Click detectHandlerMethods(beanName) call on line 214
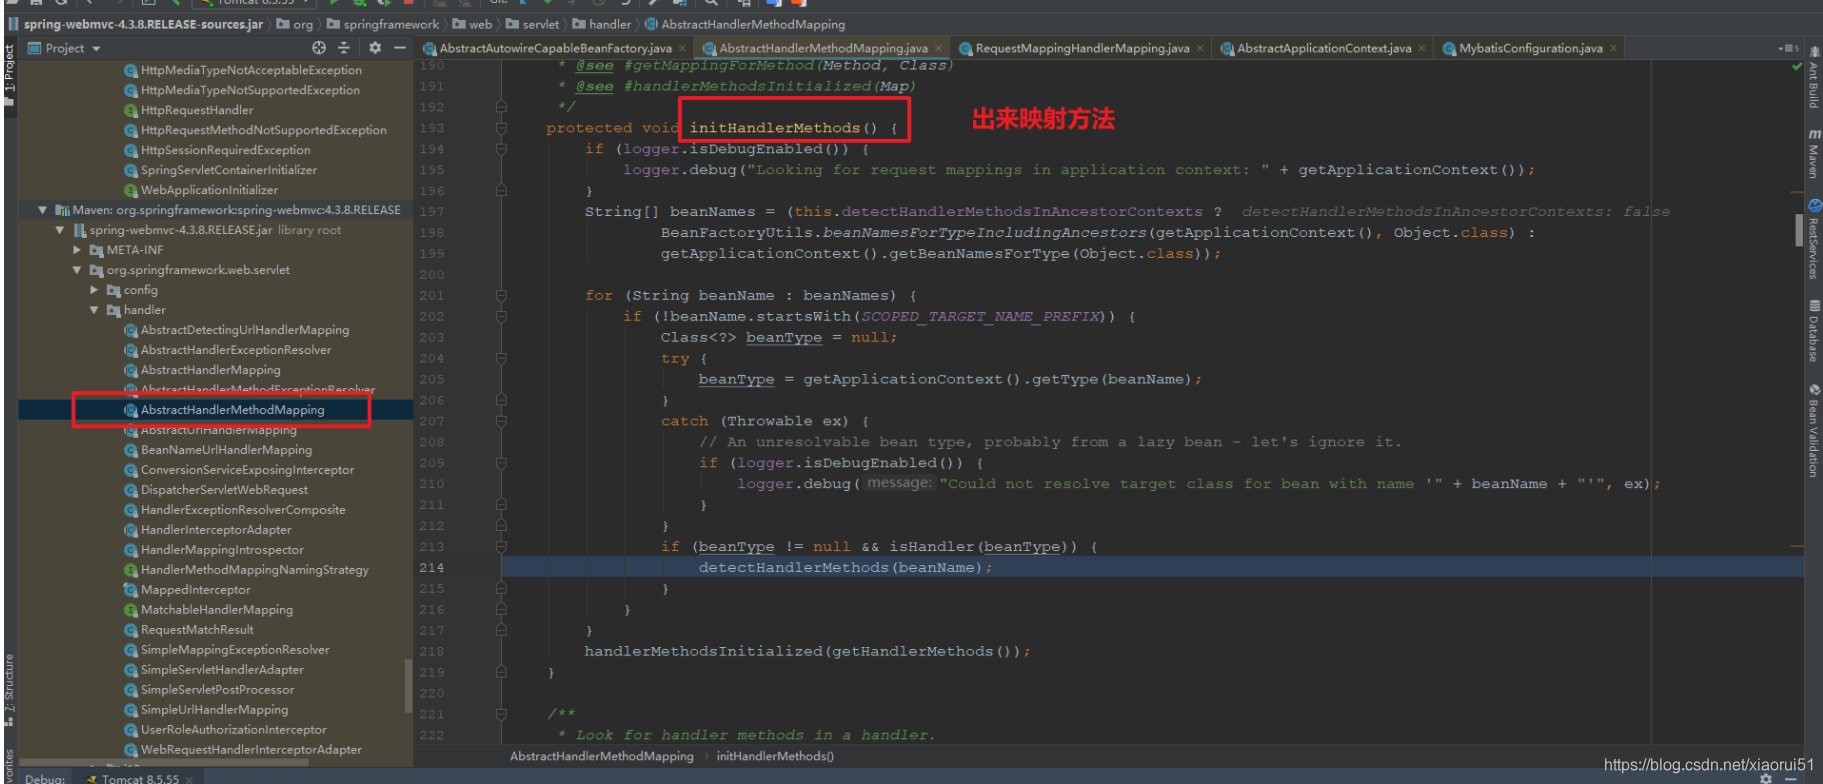This screenshot has height=784, width=1823. 845,568
